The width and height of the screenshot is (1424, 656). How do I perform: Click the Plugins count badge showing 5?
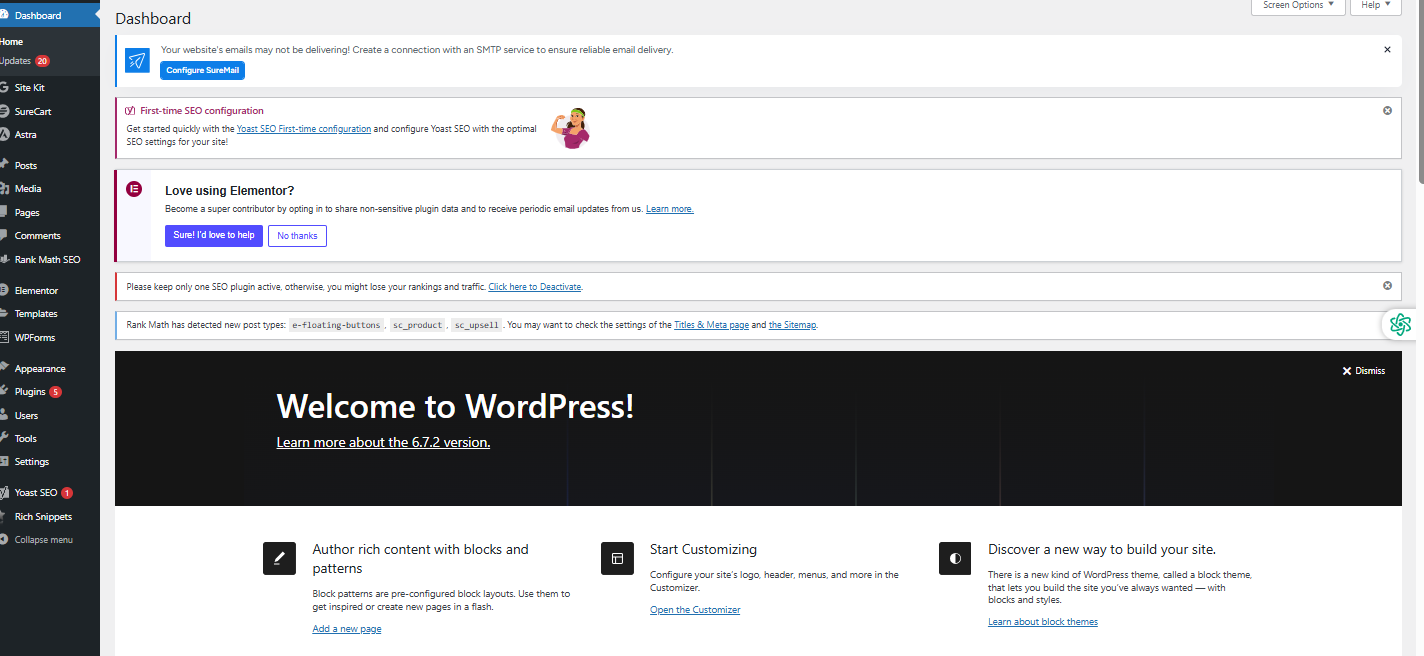tap(55, 392)
